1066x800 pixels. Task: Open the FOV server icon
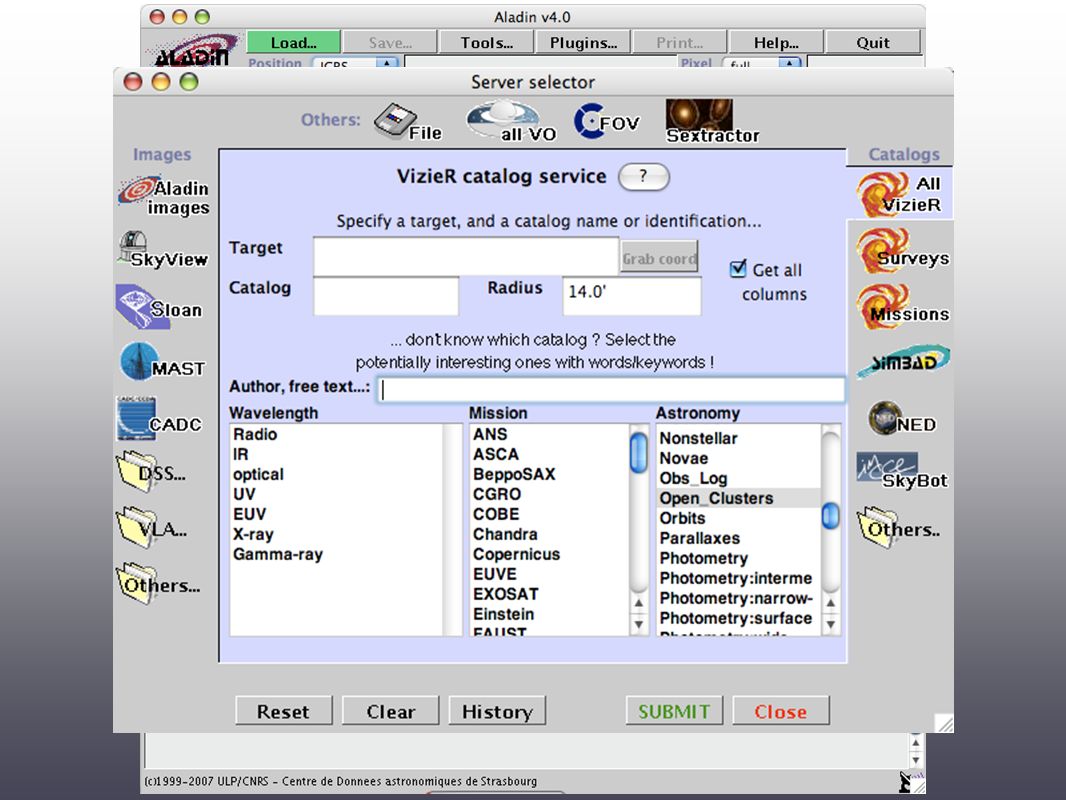607,122
